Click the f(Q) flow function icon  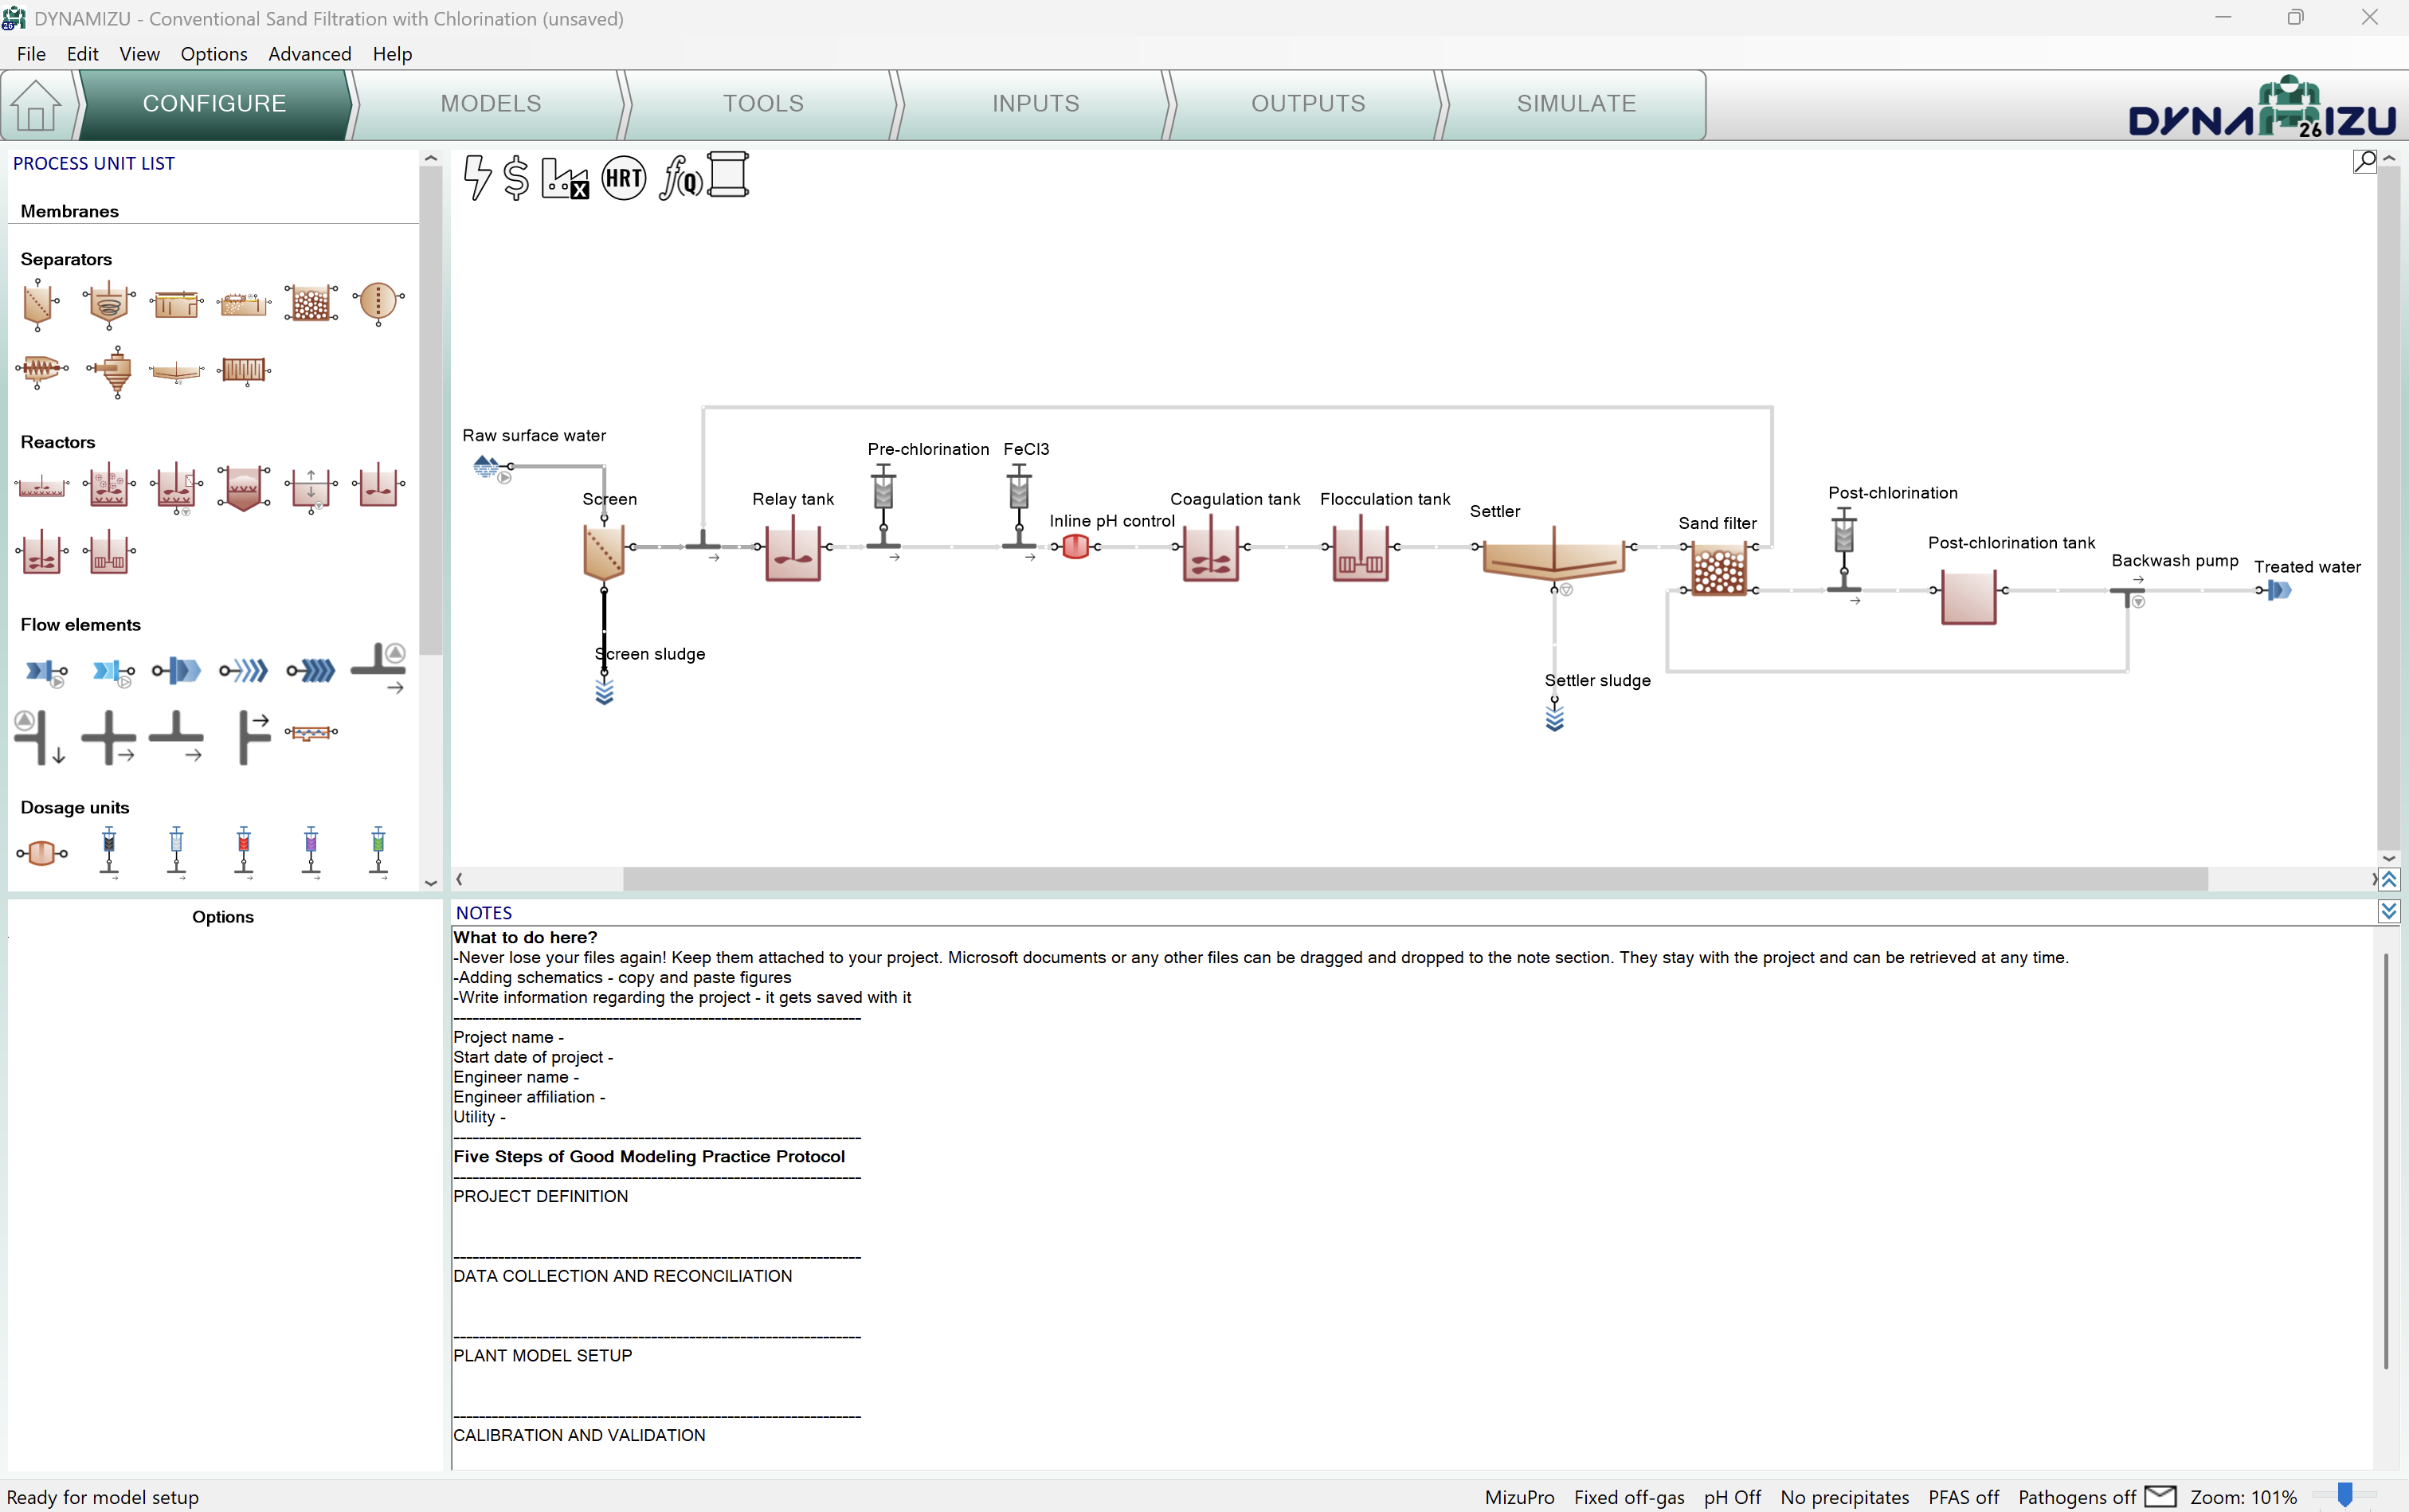[680, 178]
